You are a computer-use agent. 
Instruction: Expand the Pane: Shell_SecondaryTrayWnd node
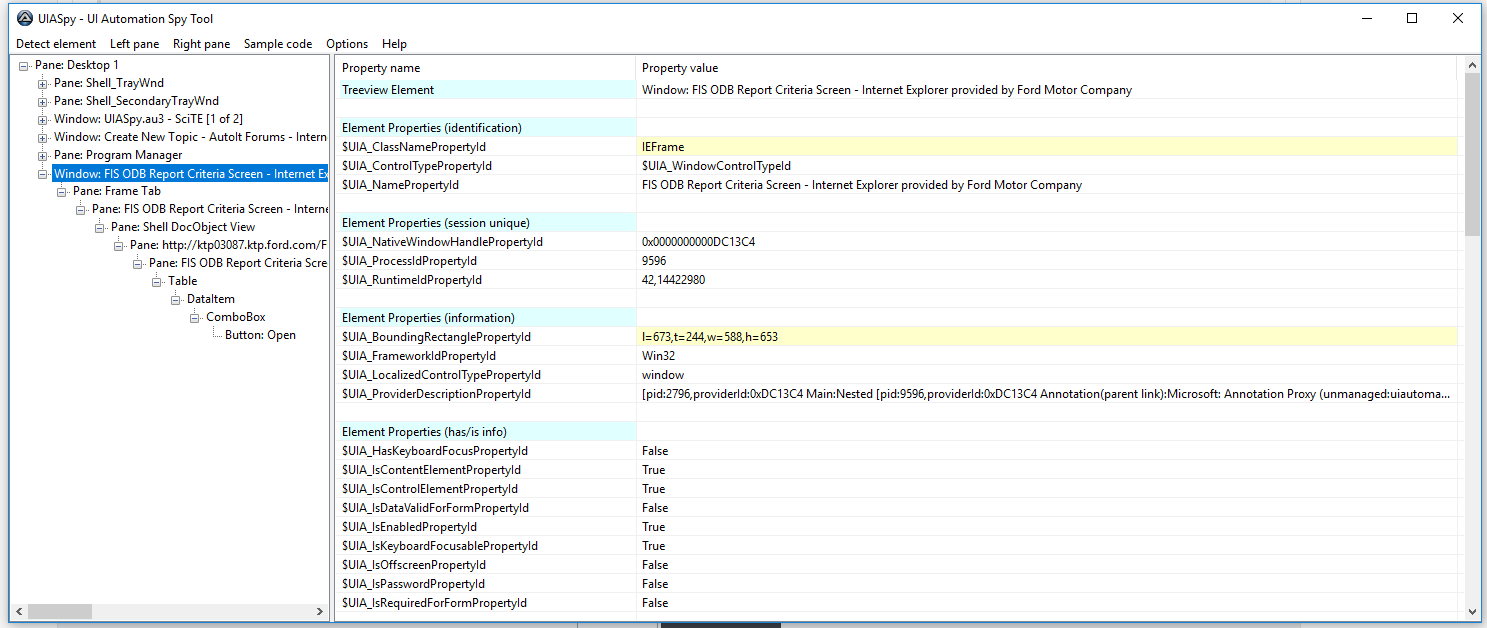click(43, 101)
